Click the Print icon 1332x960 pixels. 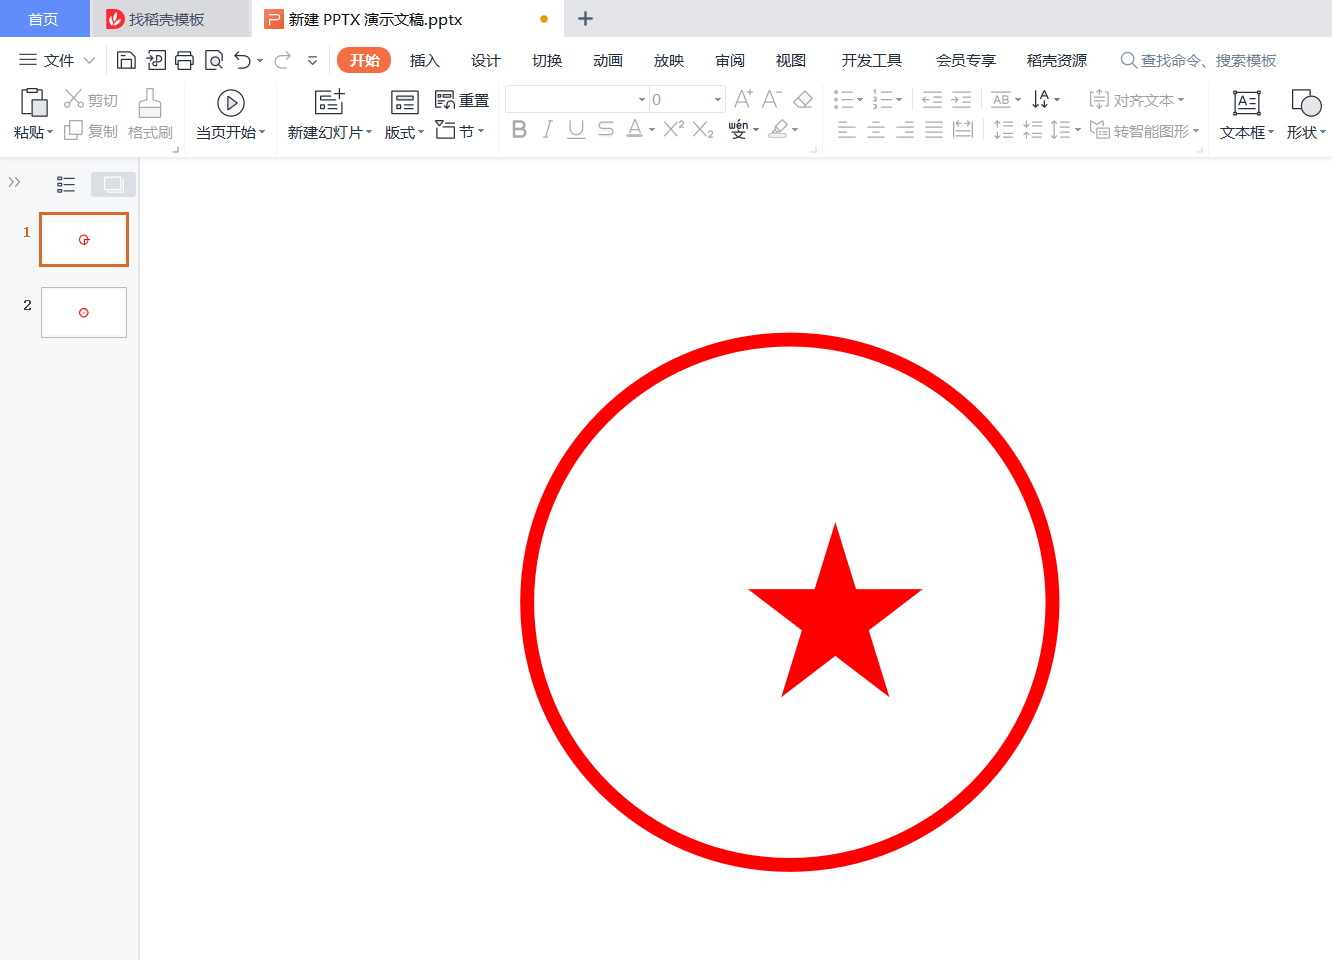coord(184,60)
